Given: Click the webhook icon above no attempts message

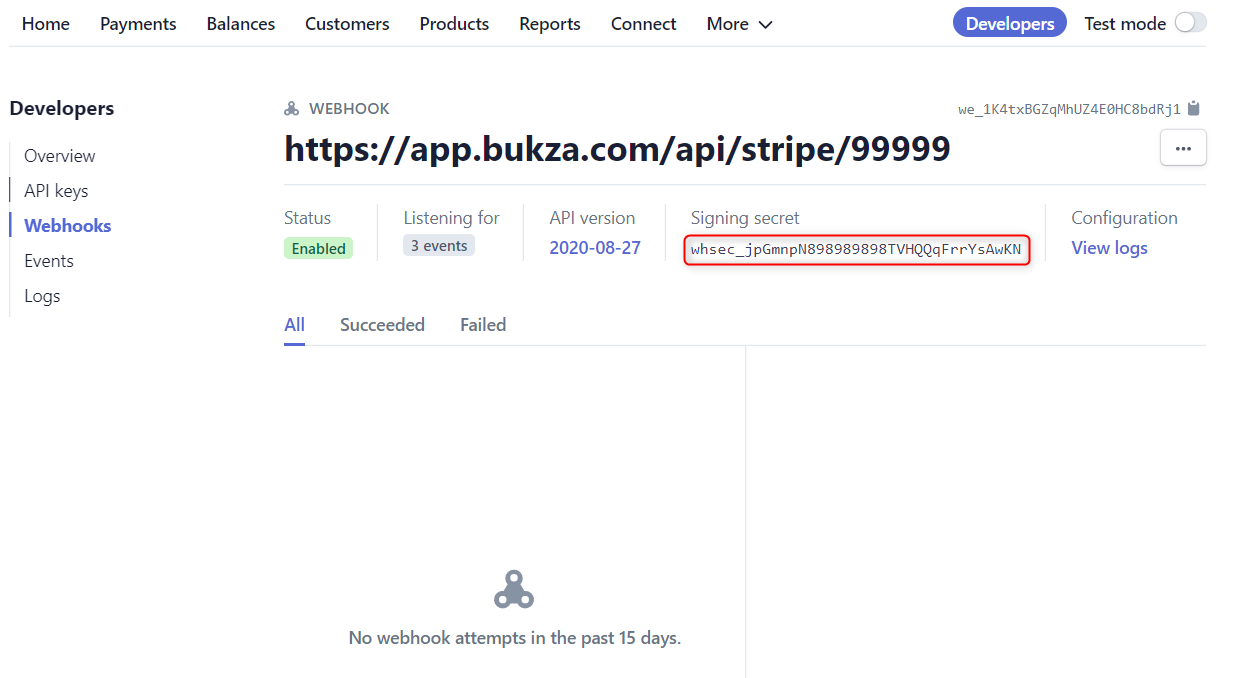Looking at the screenshot, I should click(x=514, y=590).
